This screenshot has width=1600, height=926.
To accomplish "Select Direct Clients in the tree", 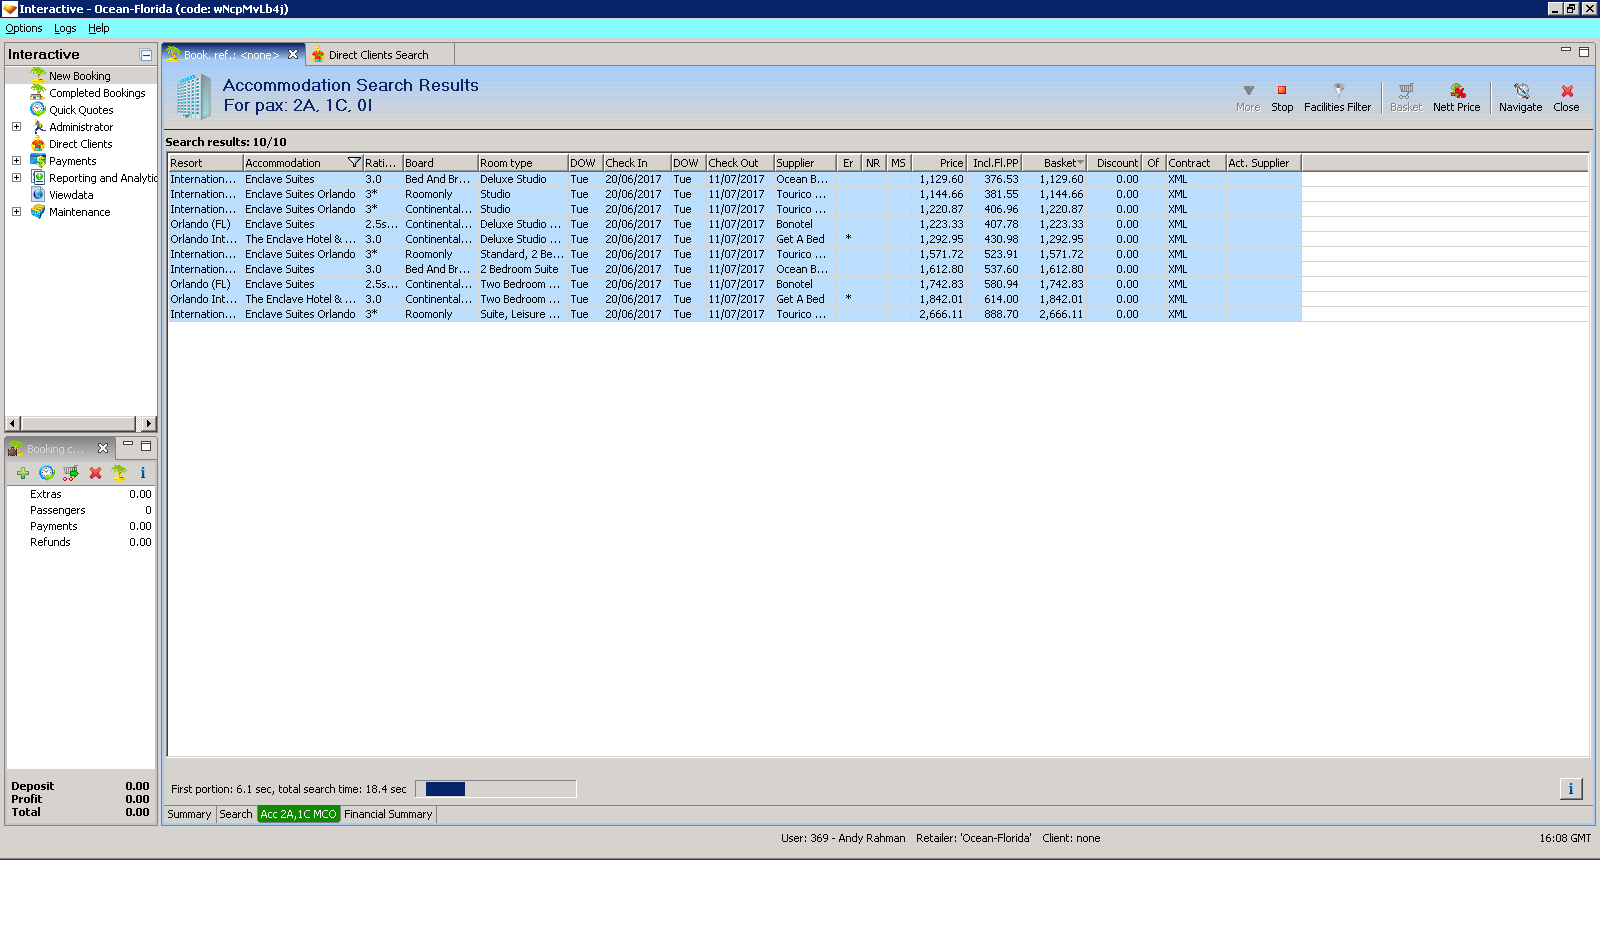I will click(x=80, y=144).
